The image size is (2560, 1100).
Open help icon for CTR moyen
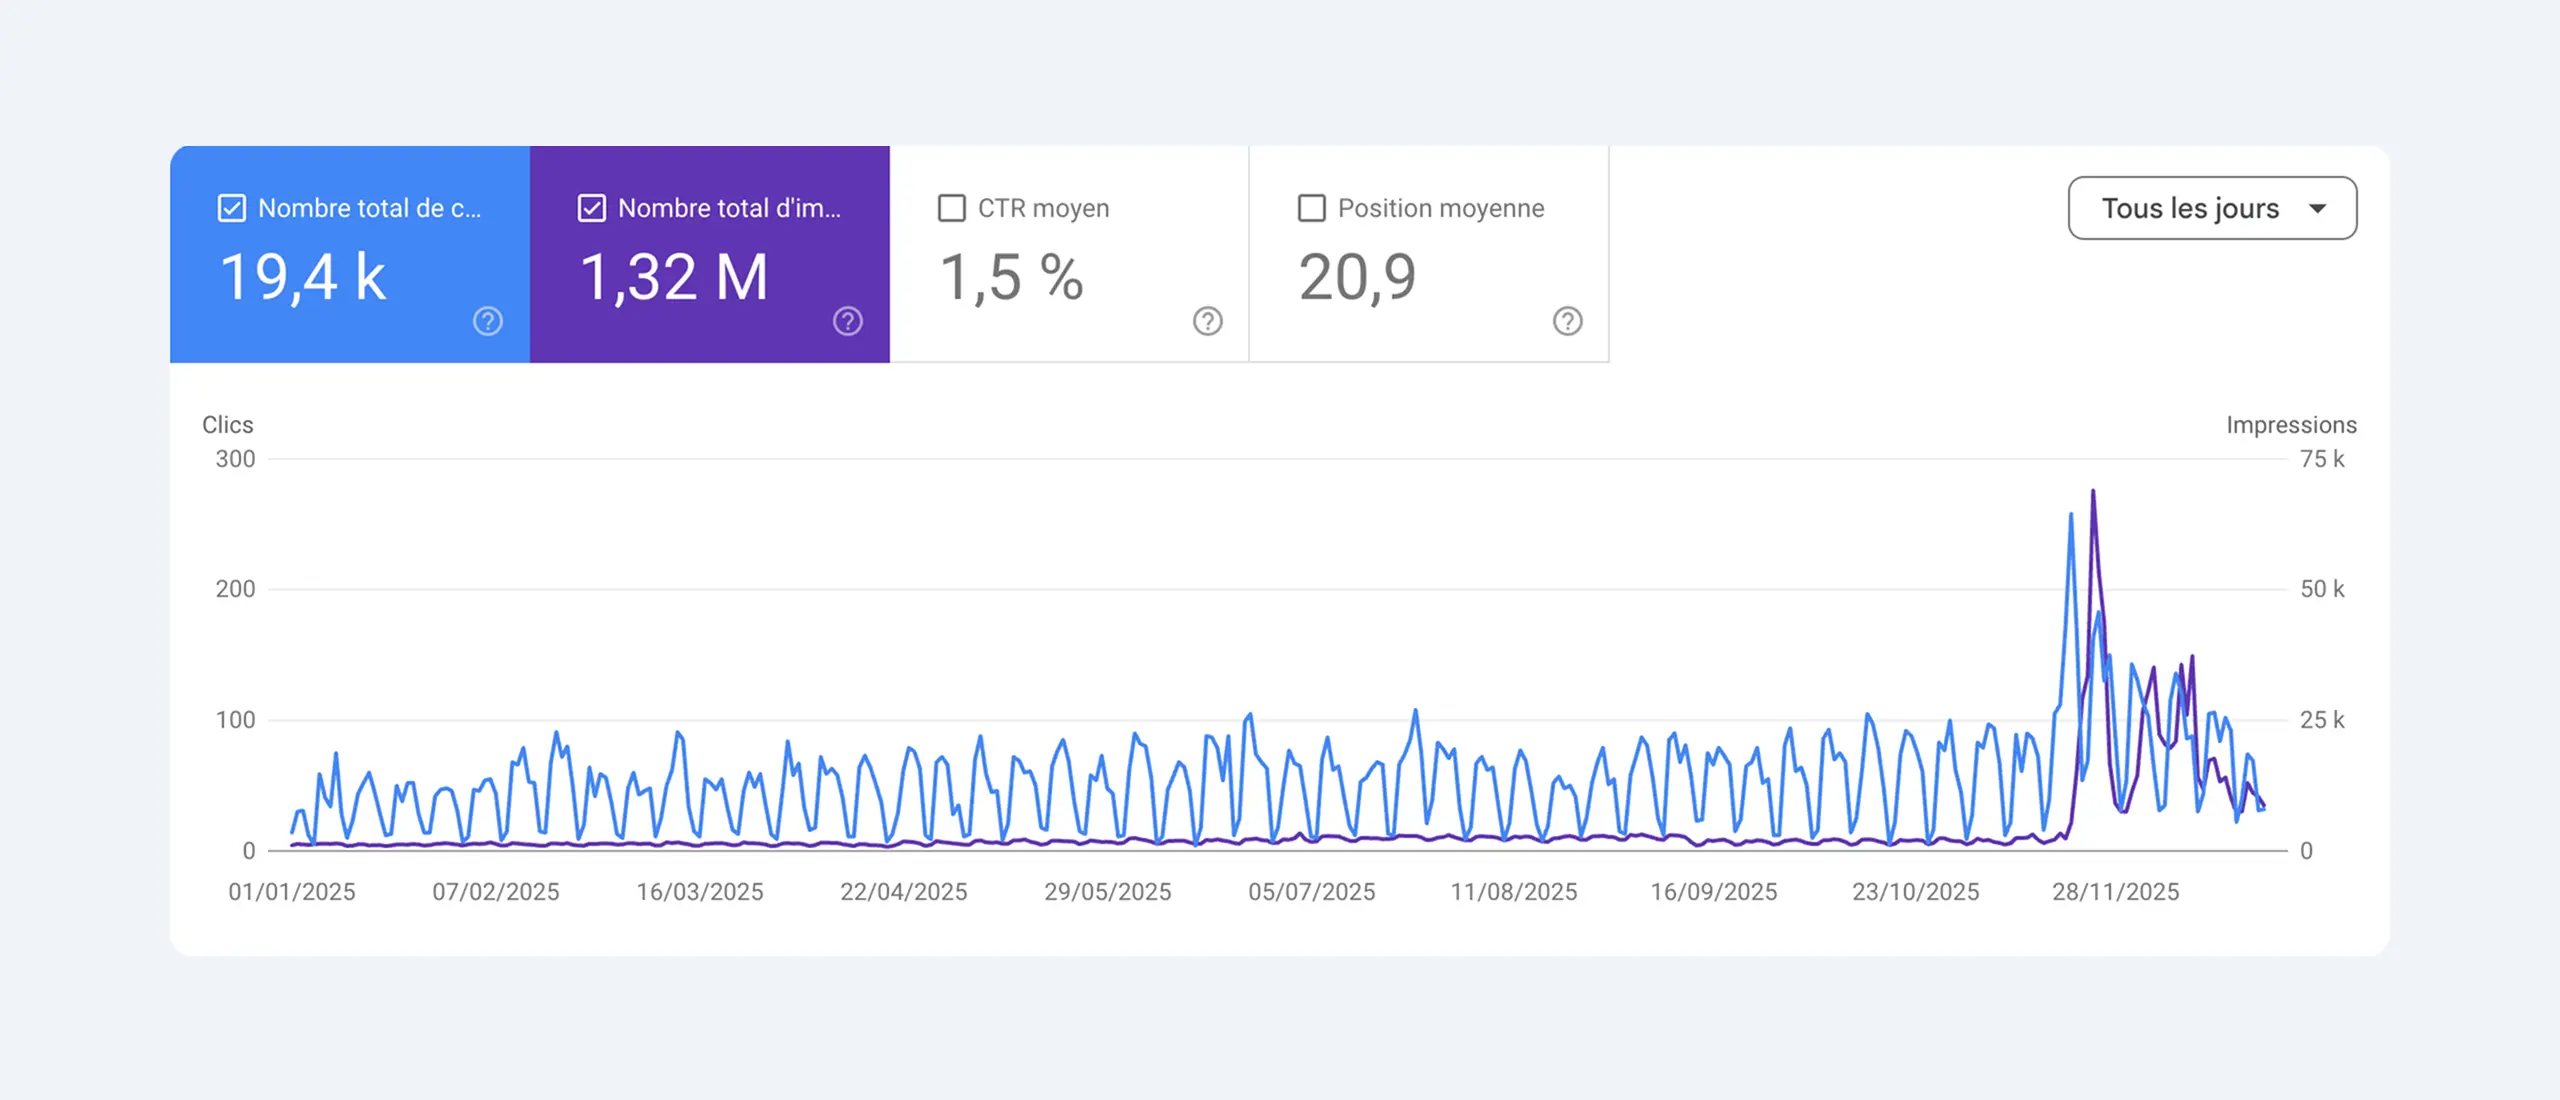pyautogui.click(x=1208, y=321)
